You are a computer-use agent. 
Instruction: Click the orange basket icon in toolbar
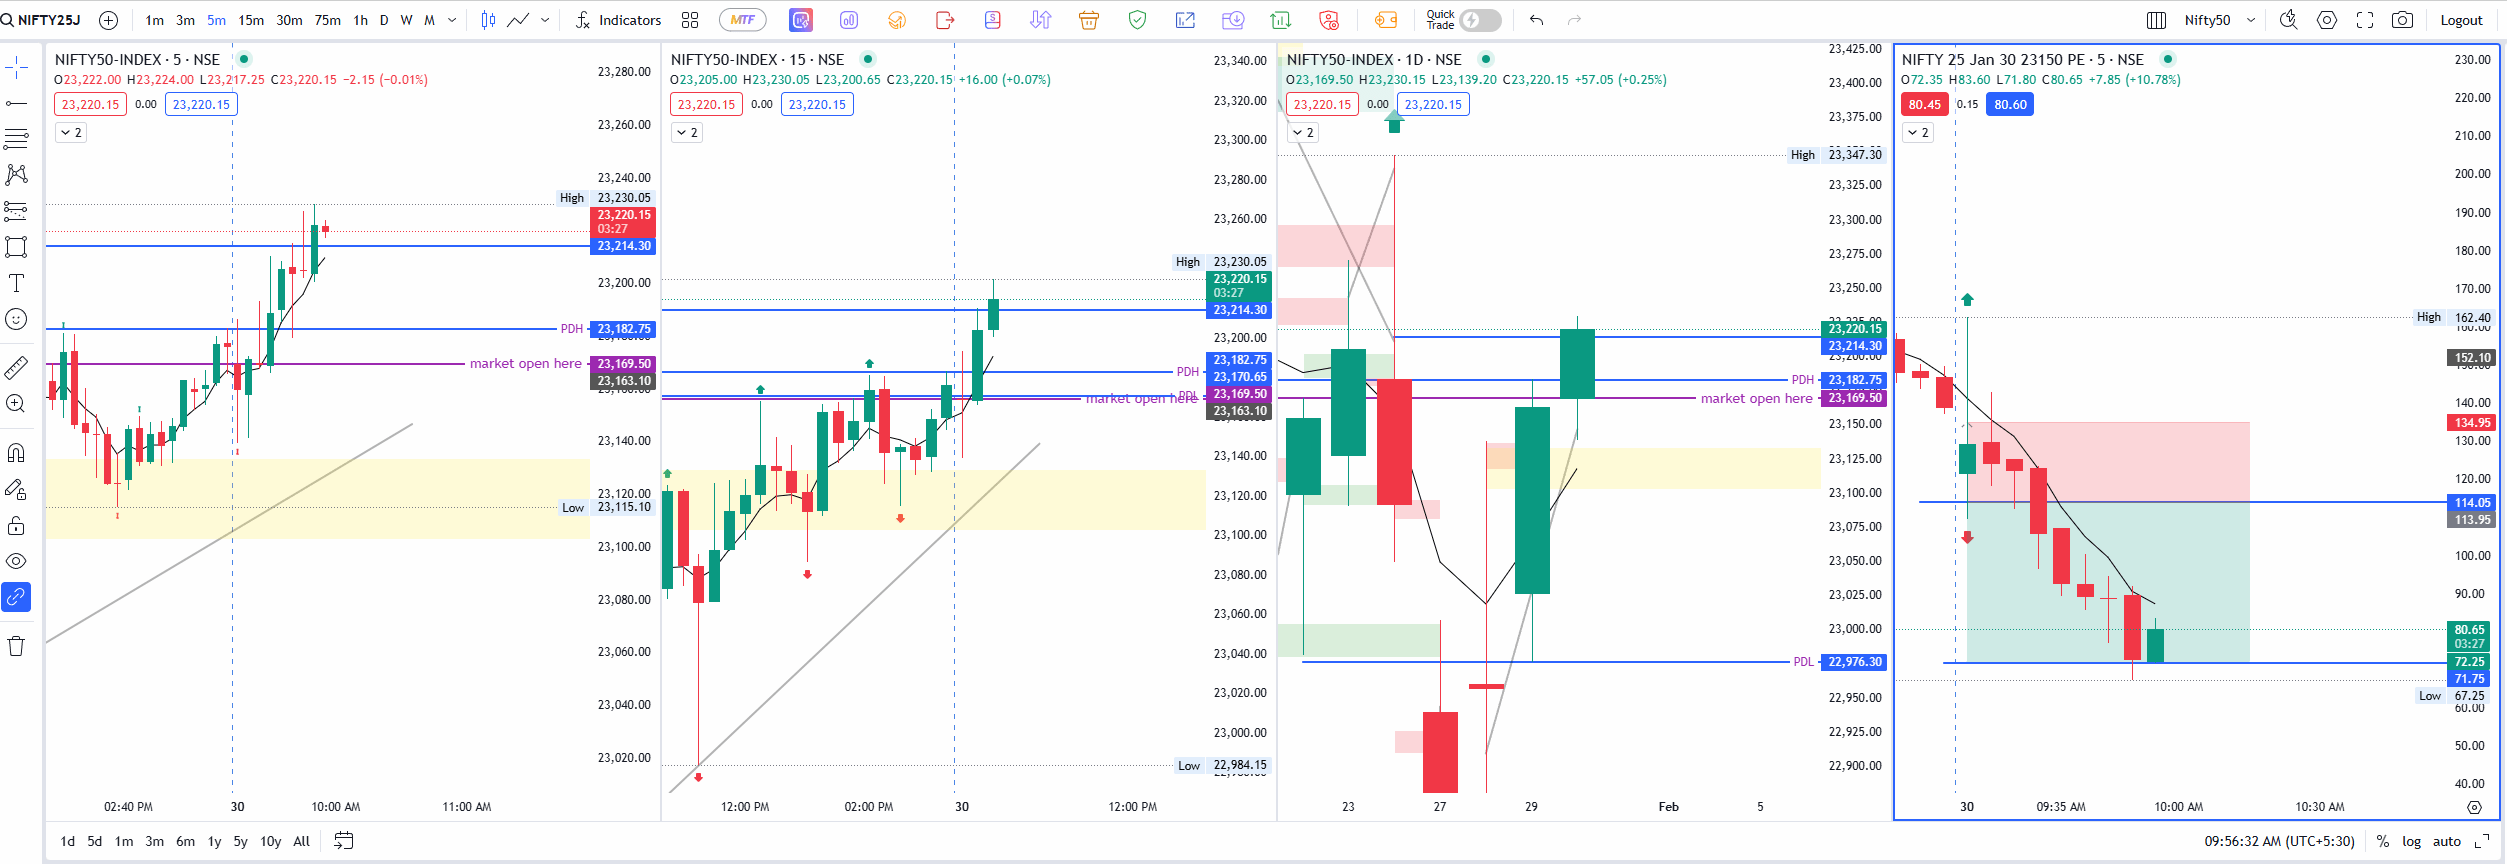tap(1089, 20)
